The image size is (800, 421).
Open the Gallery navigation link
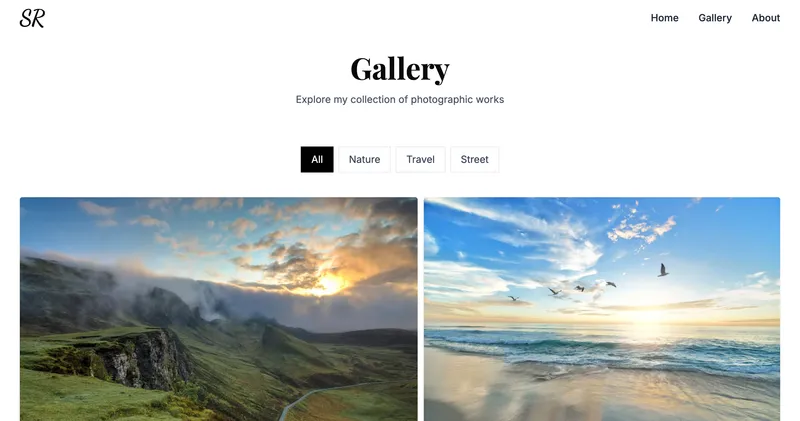click(715, 18)
